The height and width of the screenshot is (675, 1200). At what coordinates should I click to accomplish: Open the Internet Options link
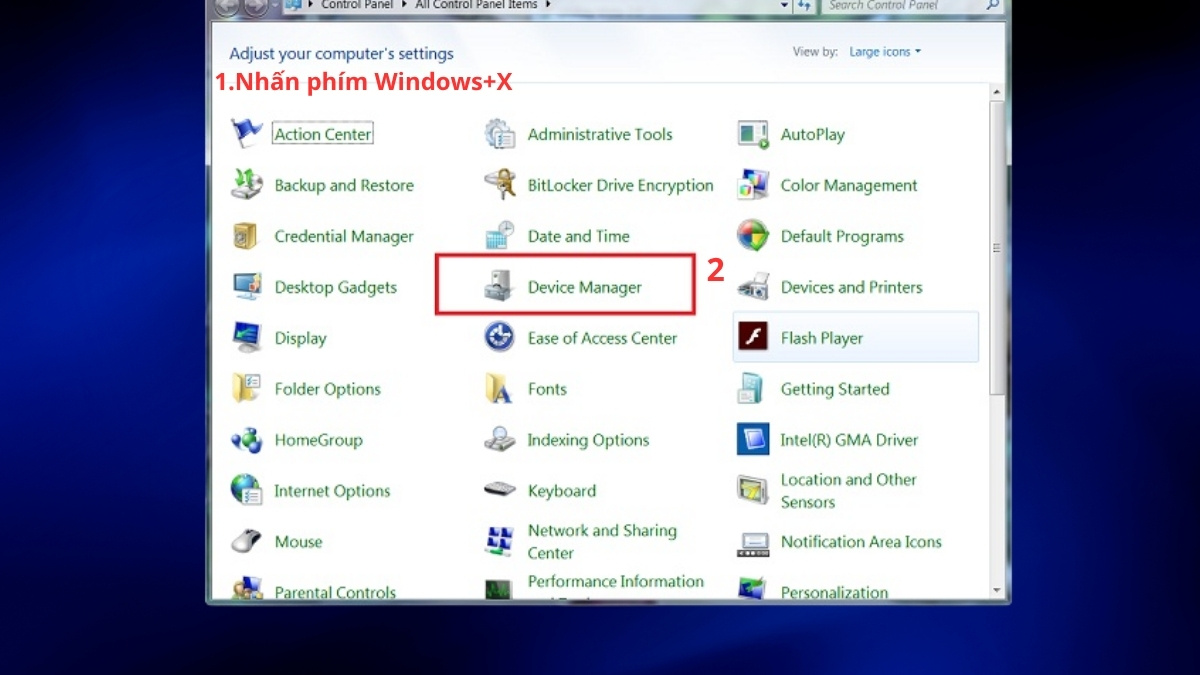(333, 491)
